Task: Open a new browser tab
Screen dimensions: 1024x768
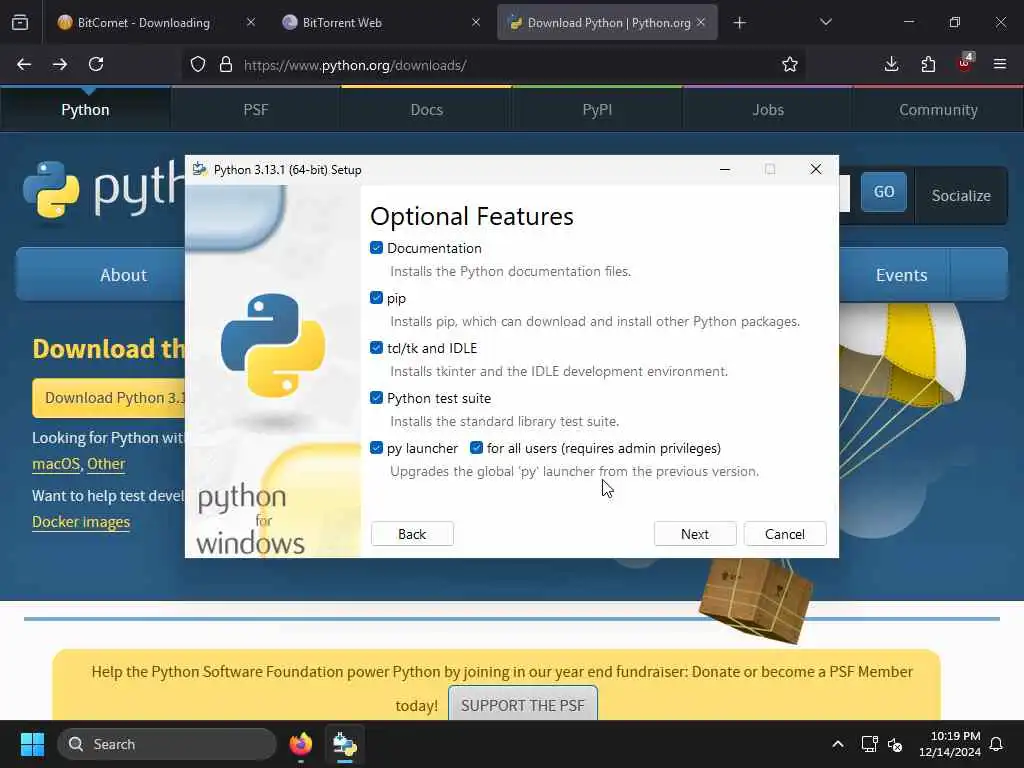Action: [x=739, y=23]
